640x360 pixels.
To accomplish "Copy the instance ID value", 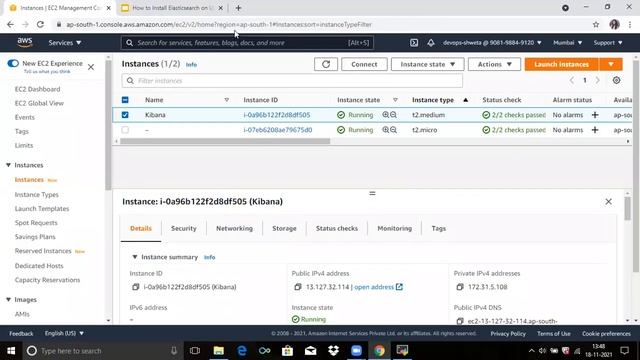I will (x=136, y=287).
